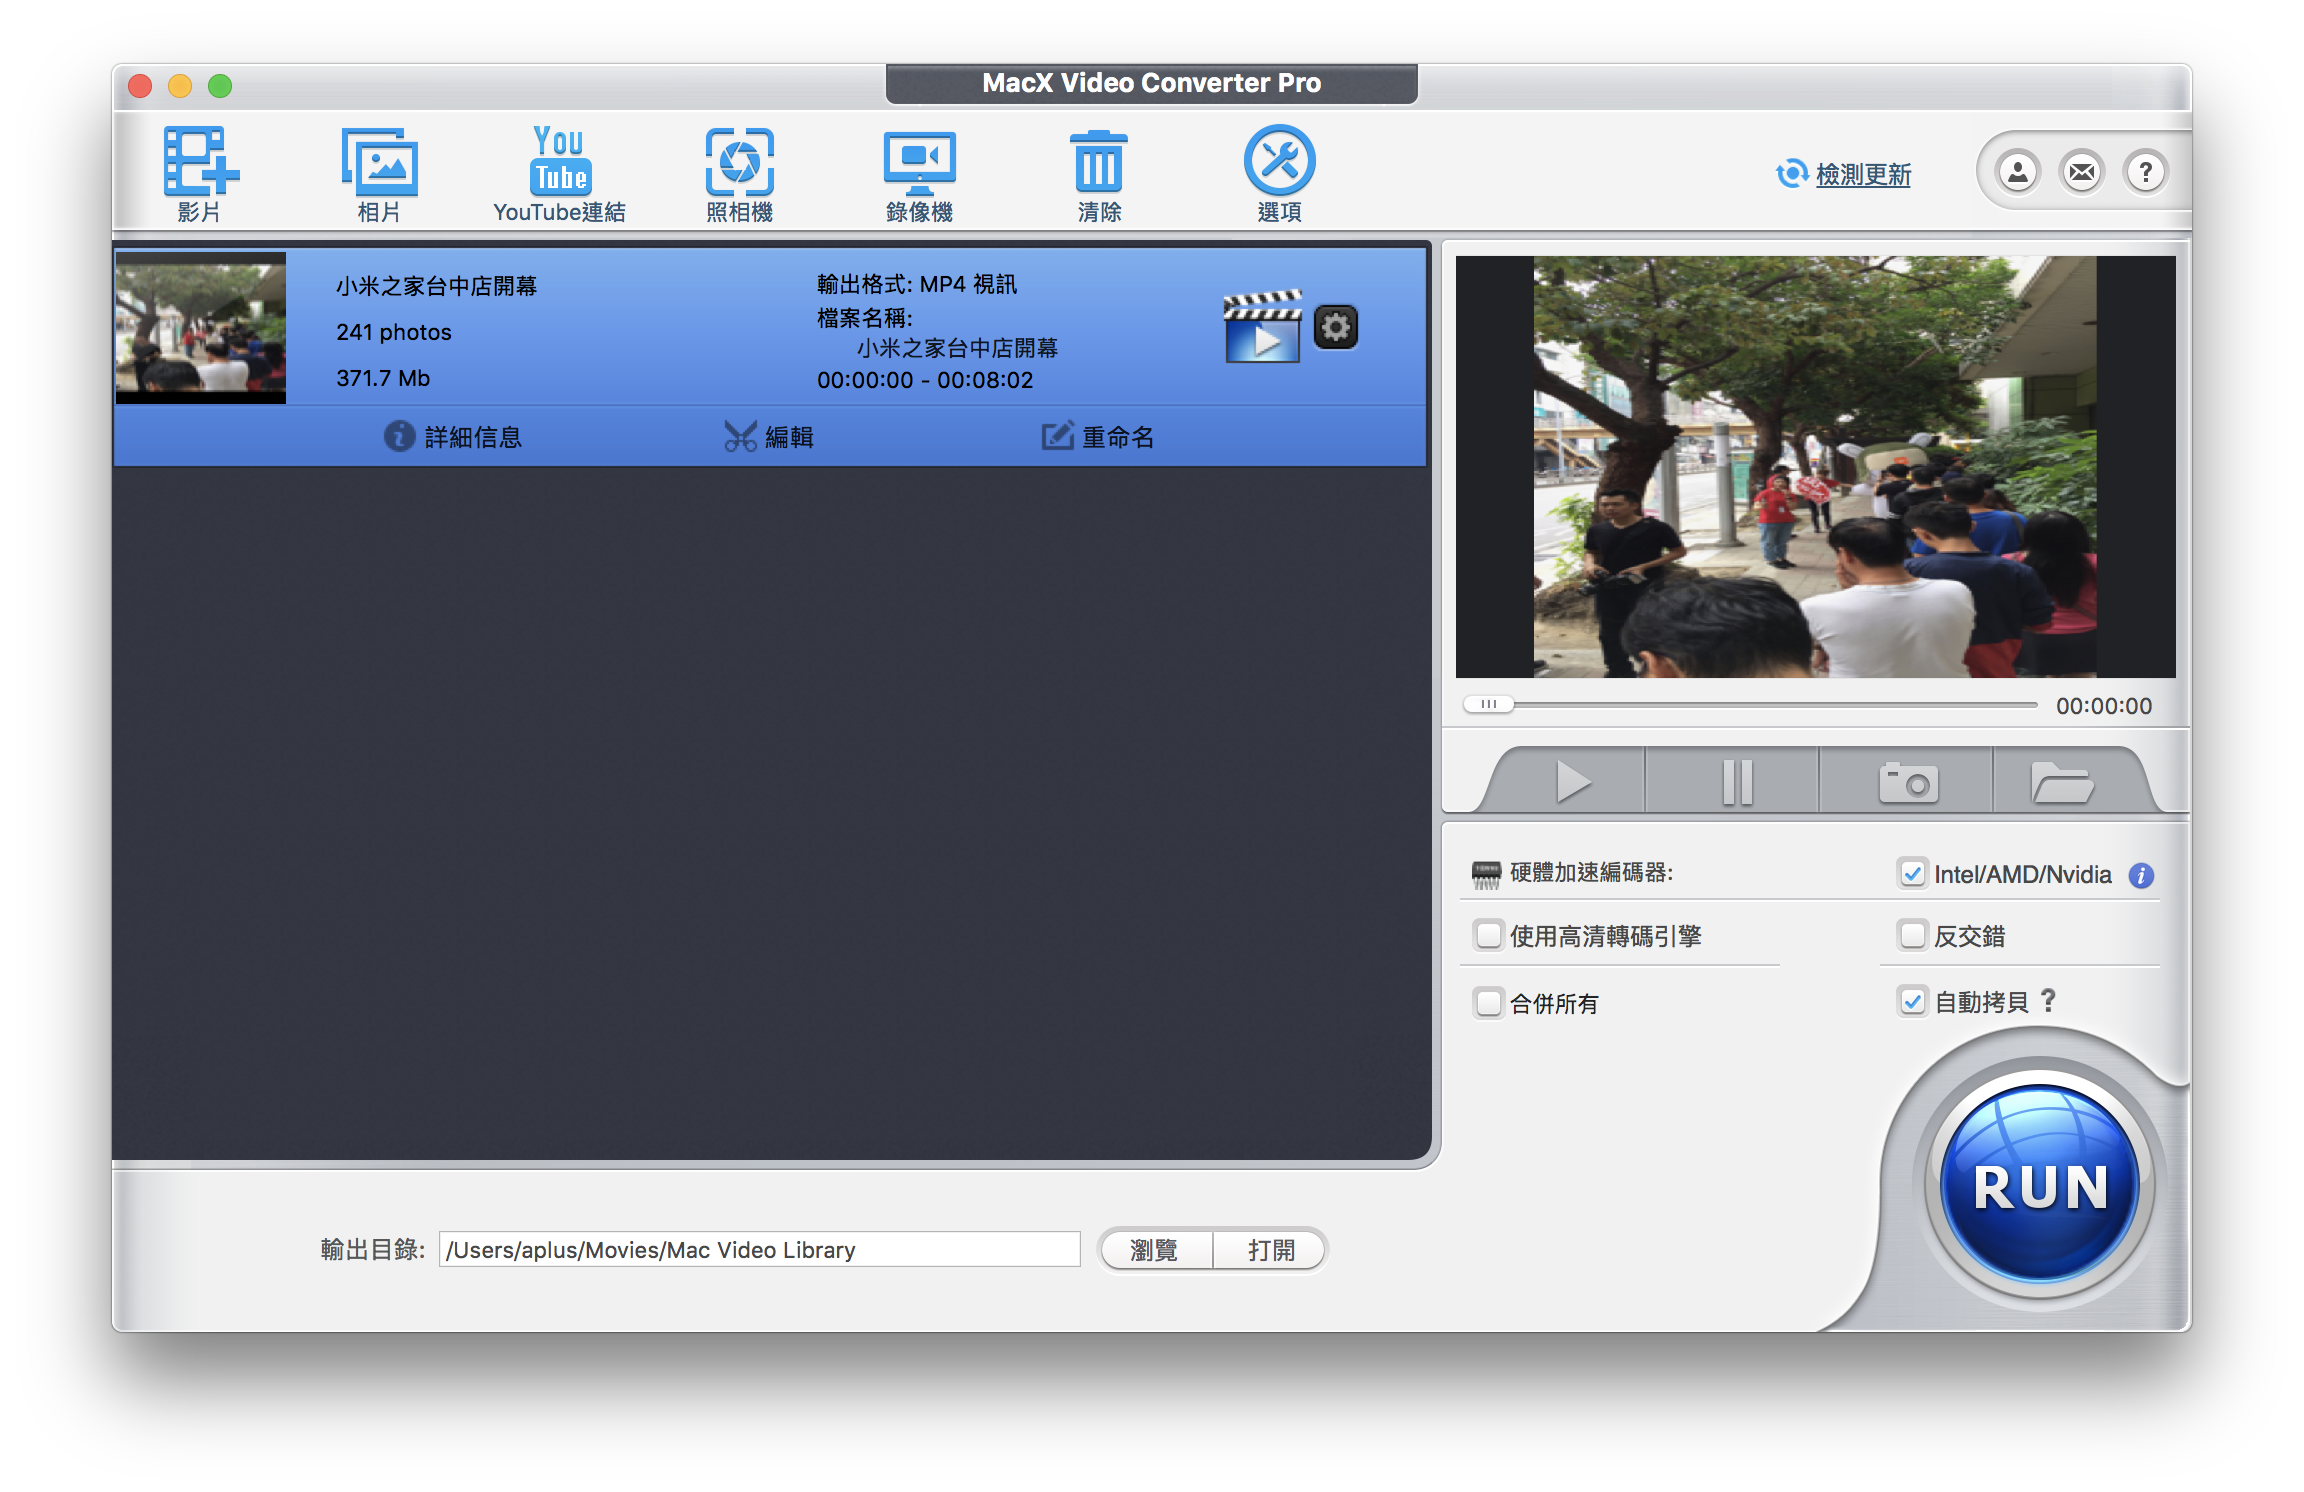Open the 相片 photo slideshow tool

point(379,173)
